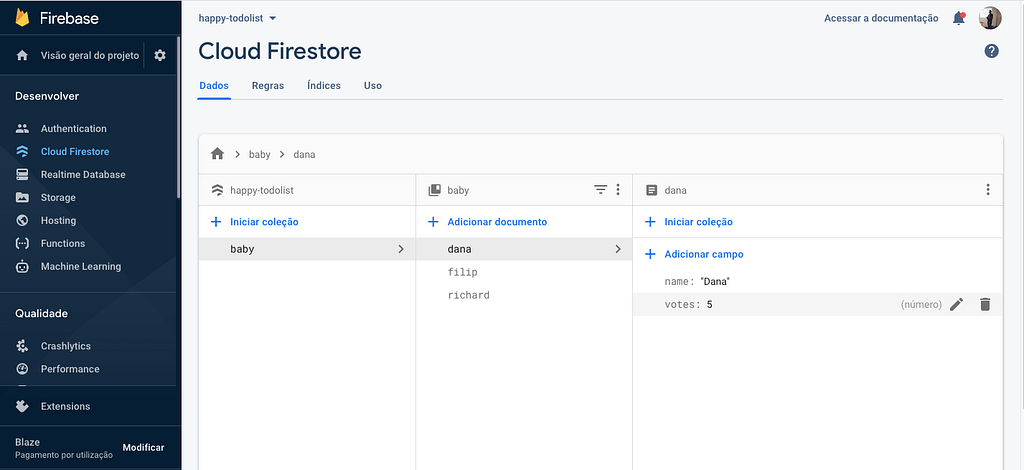The height and width of the screenshot is (470, 1024).
Task: Click the breadcrumb home icon
Action: [217, 154]
